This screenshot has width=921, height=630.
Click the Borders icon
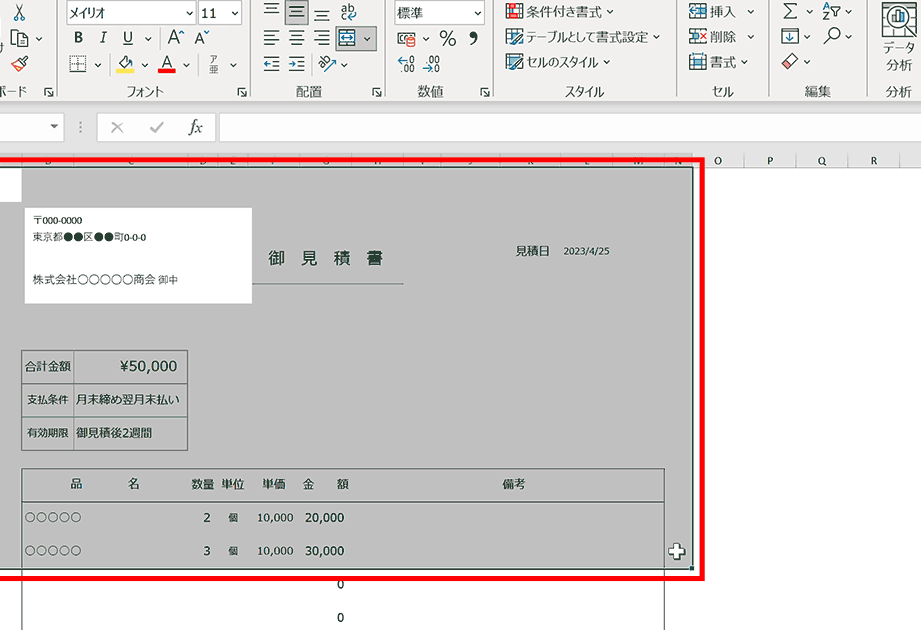pos(78,64)
